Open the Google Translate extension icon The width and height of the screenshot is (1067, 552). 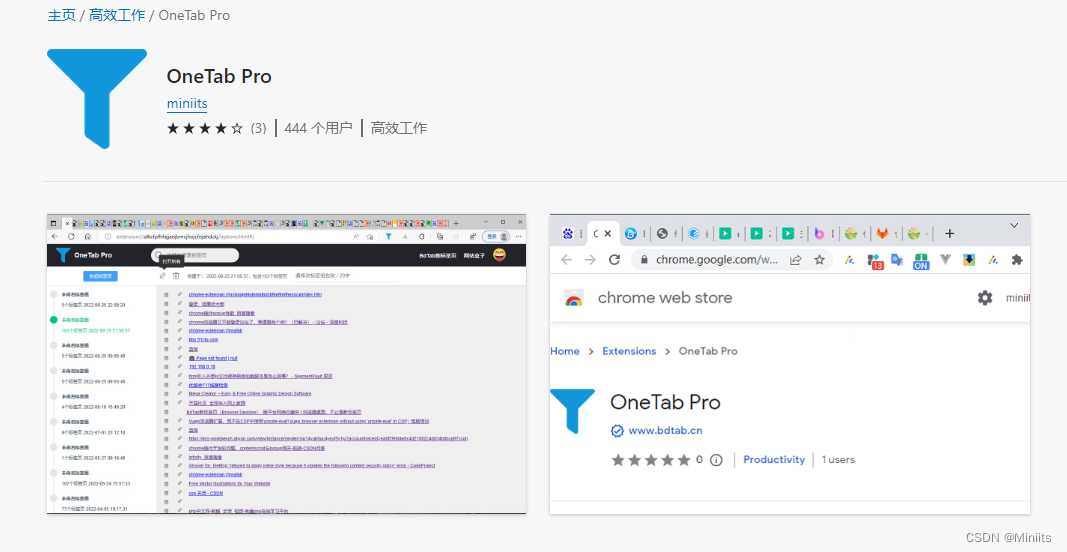coord(898,259)
